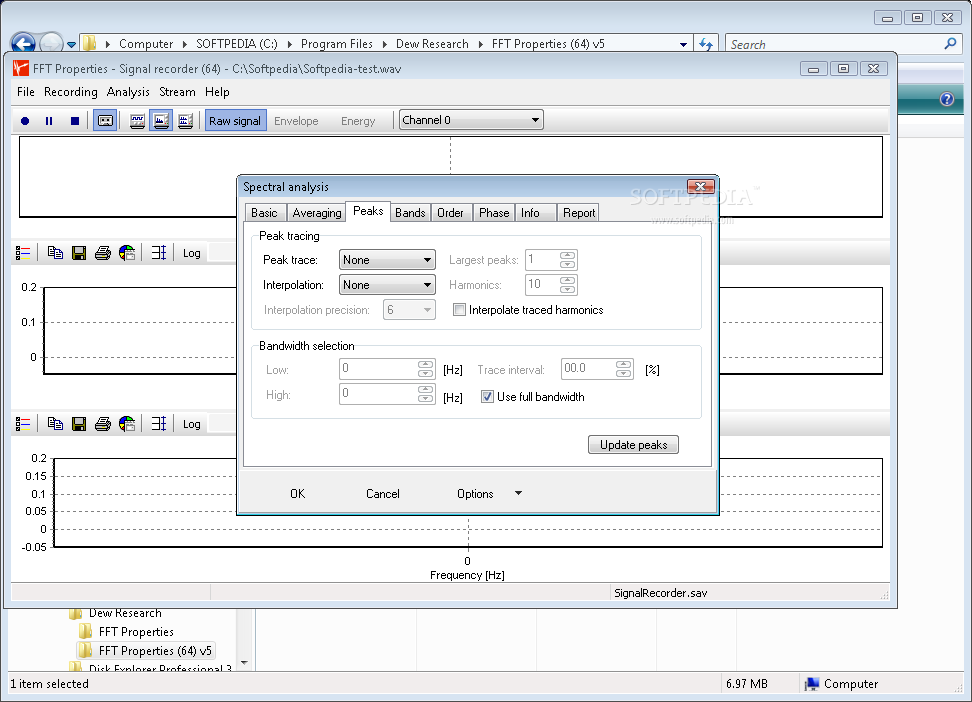
Task: Open the Peak trace dropdown
Action: coord(387,260)
